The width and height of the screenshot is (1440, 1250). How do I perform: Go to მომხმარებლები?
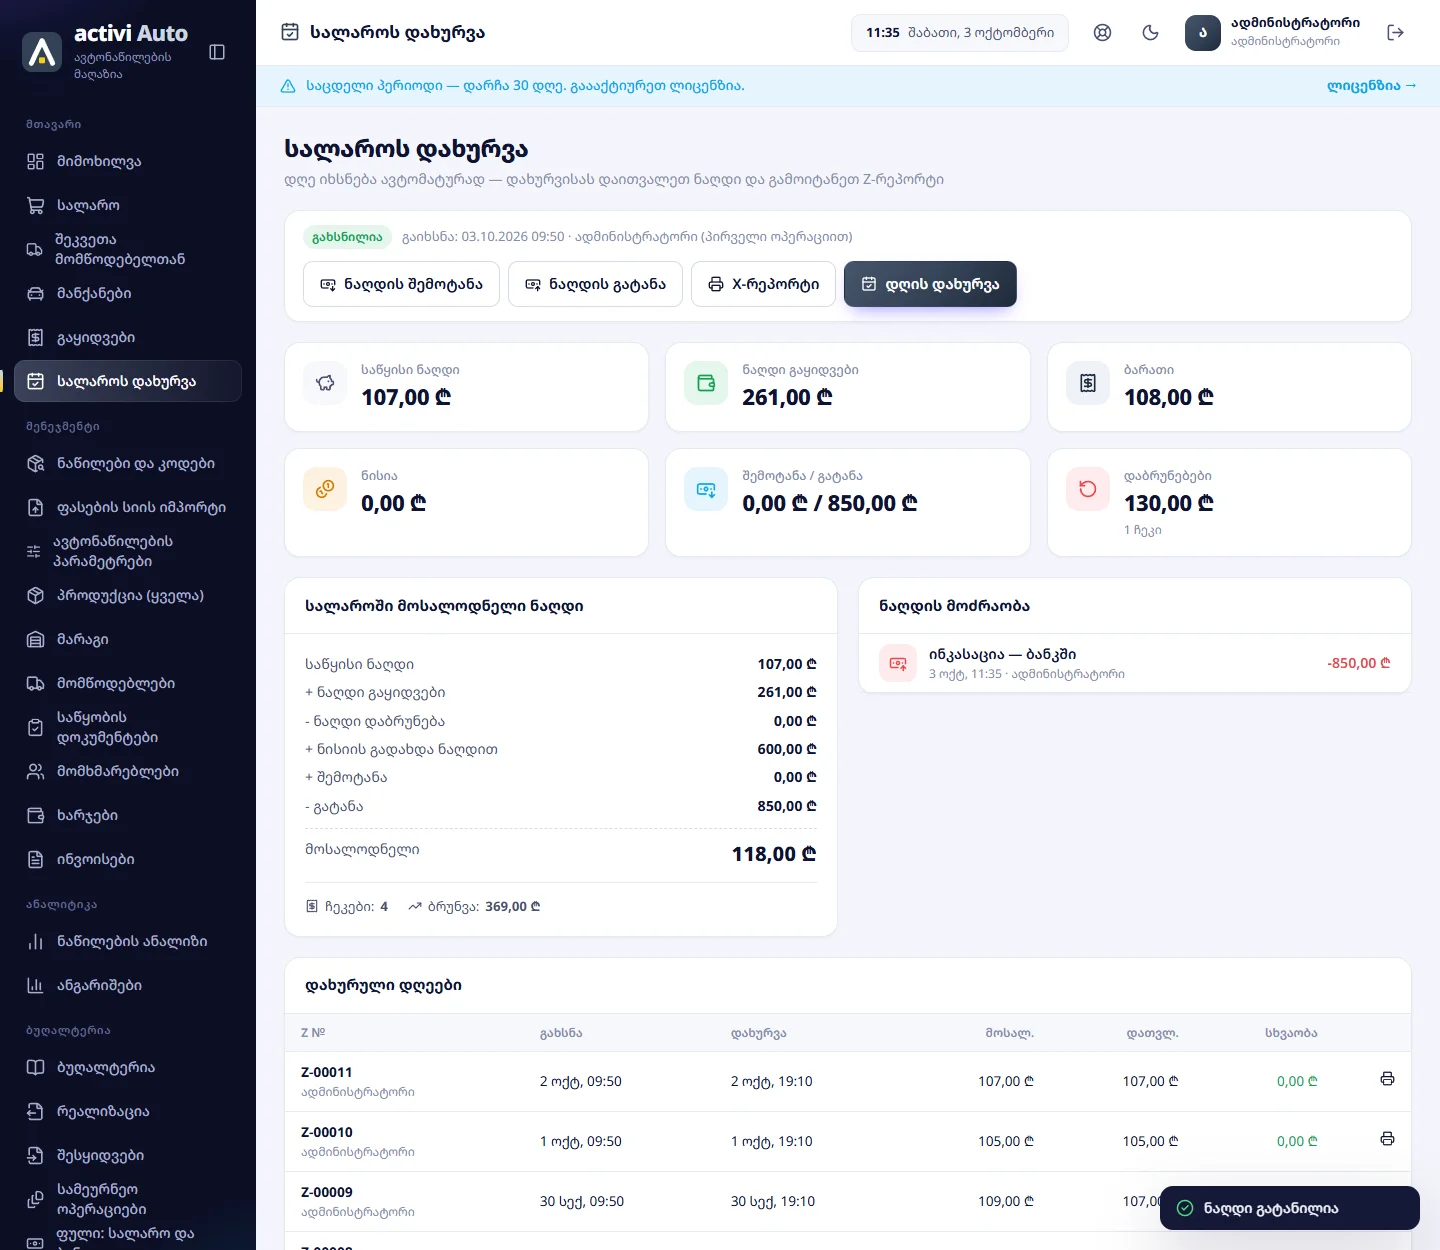128,771
